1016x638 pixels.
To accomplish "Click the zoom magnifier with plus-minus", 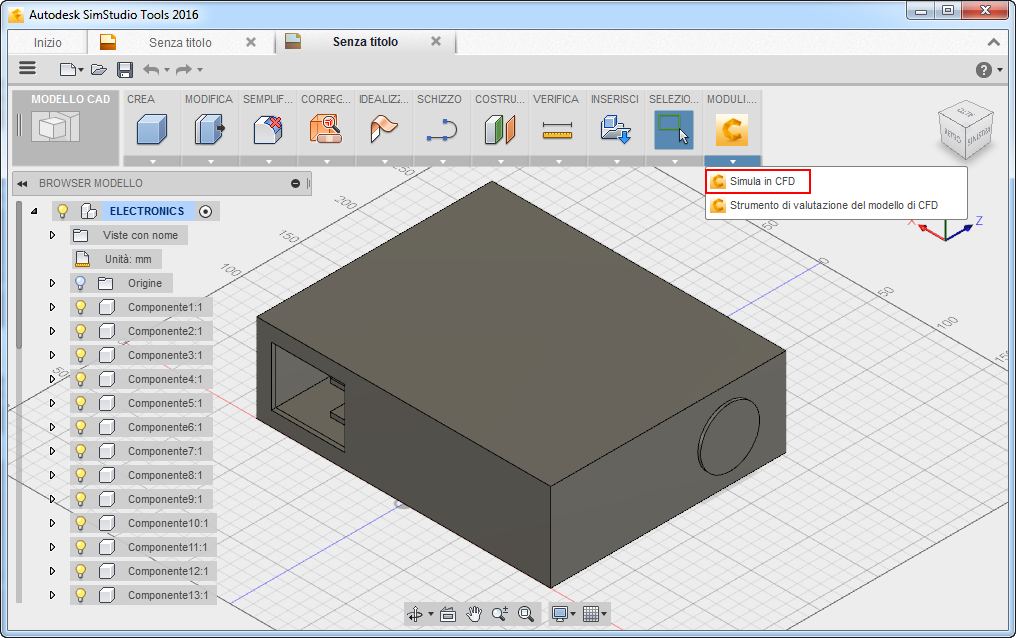I will coord(500,613).
